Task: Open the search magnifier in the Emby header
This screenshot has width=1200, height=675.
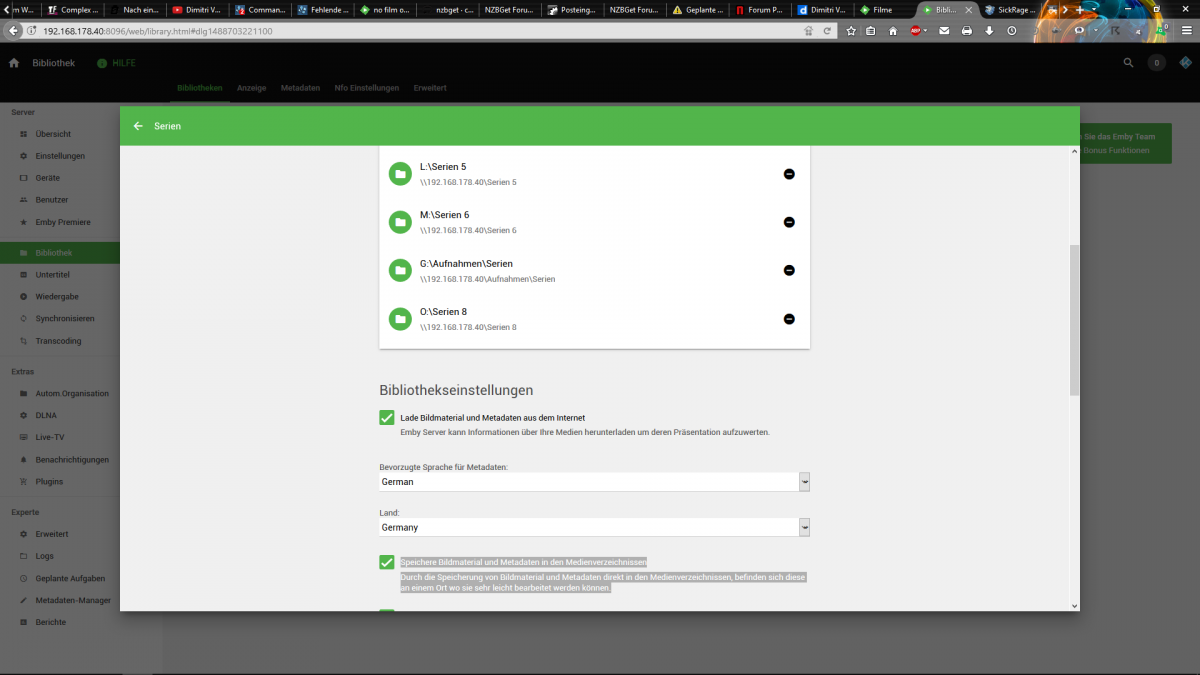Action: (1128, 63)
